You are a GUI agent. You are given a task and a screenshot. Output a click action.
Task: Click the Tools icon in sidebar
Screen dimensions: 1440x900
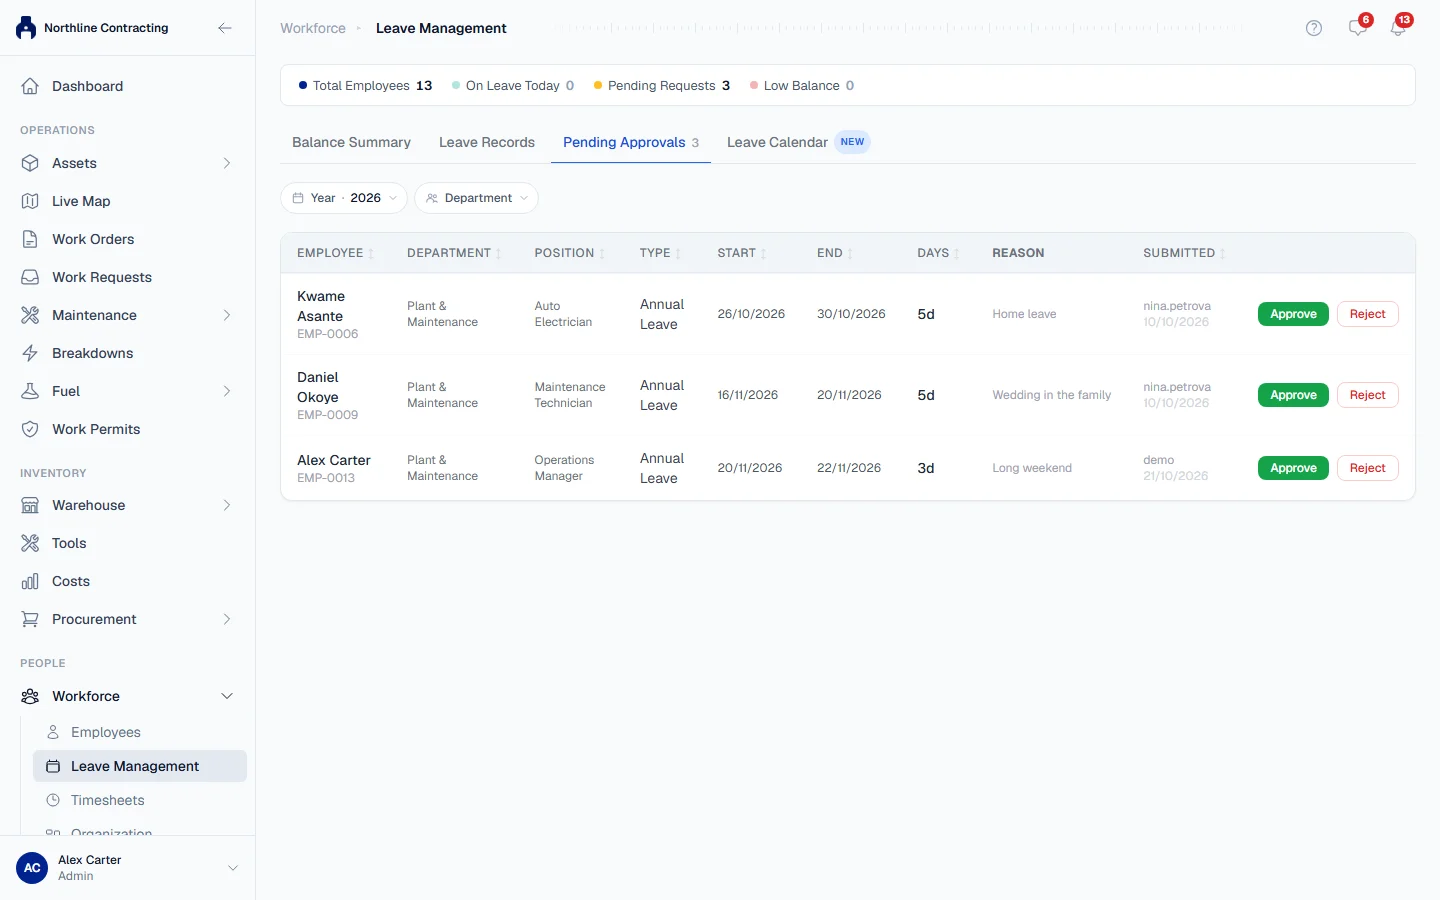pyautogui.click(x=30, y=543)
